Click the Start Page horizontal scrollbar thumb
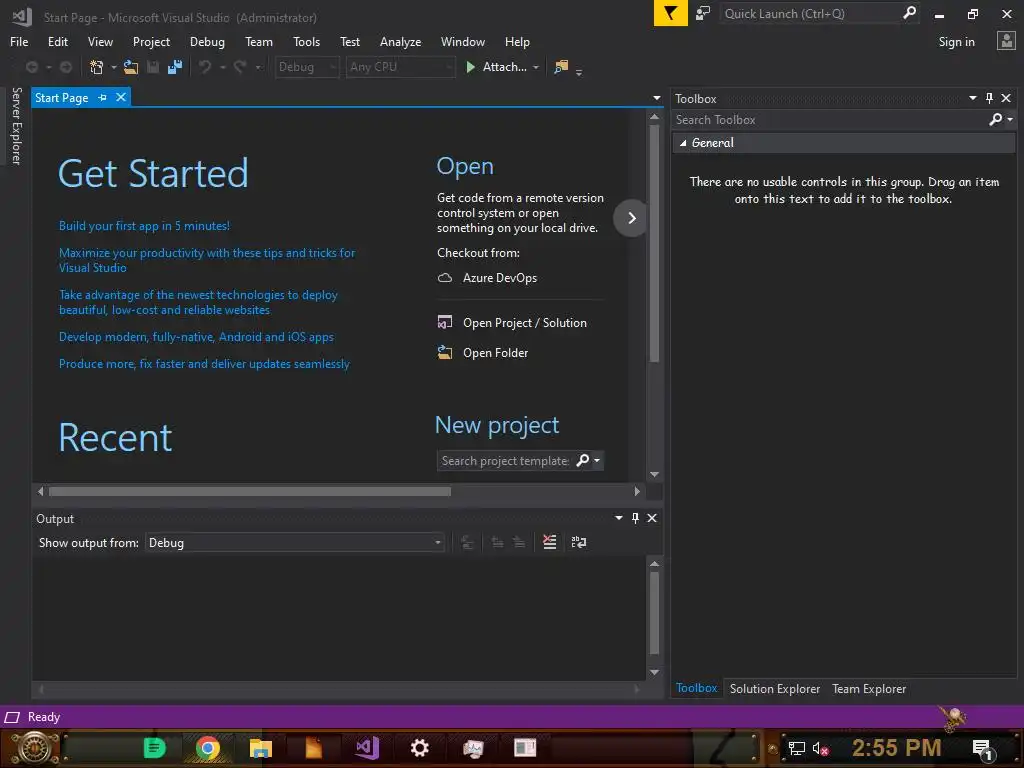The width and height of the screenshot is (1024, 768). pyautogui.click(x=249, y=491)
